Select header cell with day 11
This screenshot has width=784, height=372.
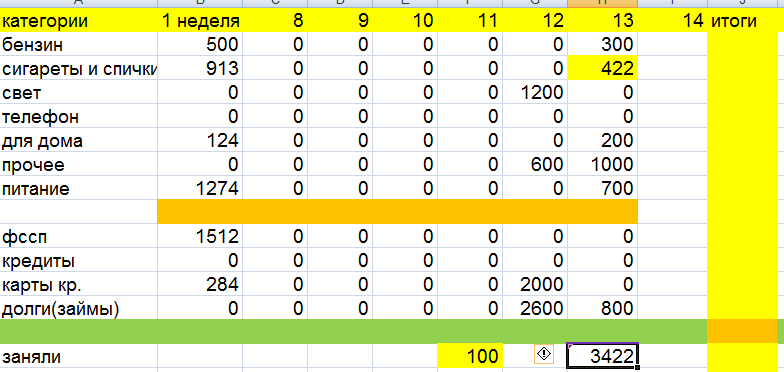[x=470, y=20]
